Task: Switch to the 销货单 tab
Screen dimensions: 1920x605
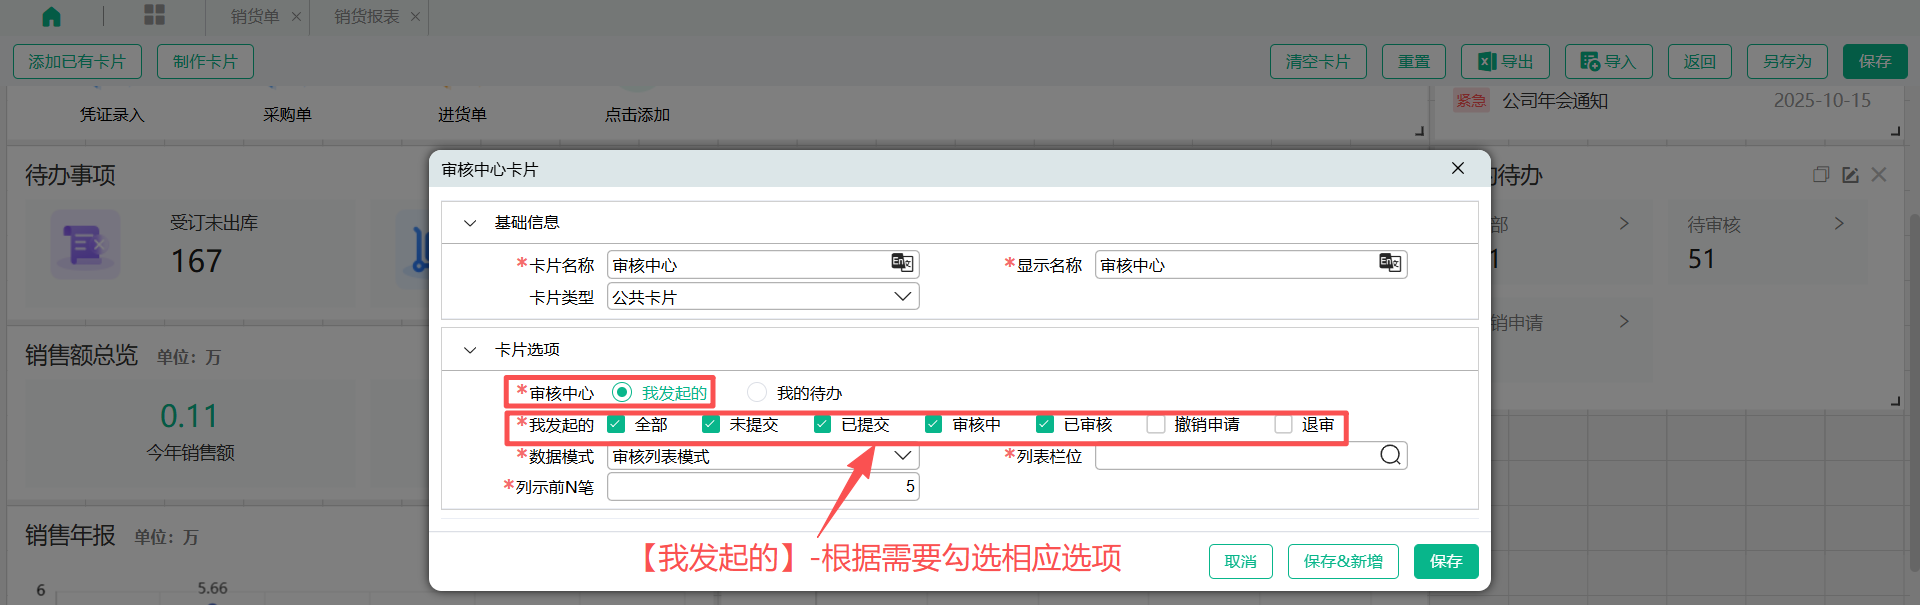Action: click(254, 17)
